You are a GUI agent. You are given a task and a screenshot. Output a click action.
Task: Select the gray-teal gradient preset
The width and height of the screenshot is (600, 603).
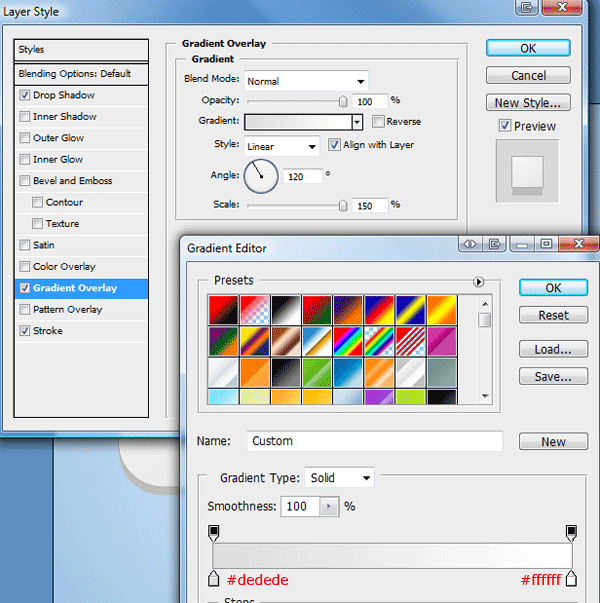[x=442, y=373]
